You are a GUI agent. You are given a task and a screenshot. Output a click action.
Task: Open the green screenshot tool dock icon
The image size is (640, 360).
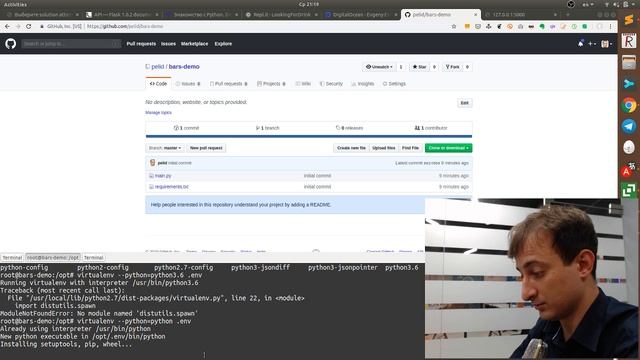(x=629, y=190)
